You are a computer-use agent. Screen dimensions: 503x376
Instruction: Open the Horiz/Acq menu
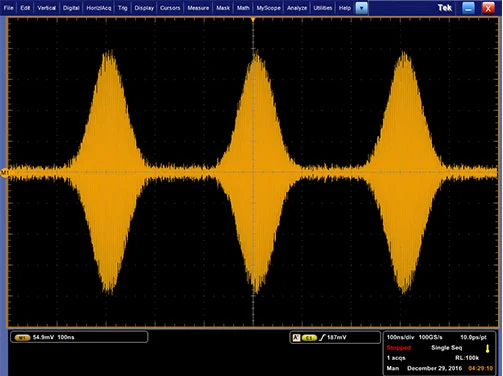point(99,8)
